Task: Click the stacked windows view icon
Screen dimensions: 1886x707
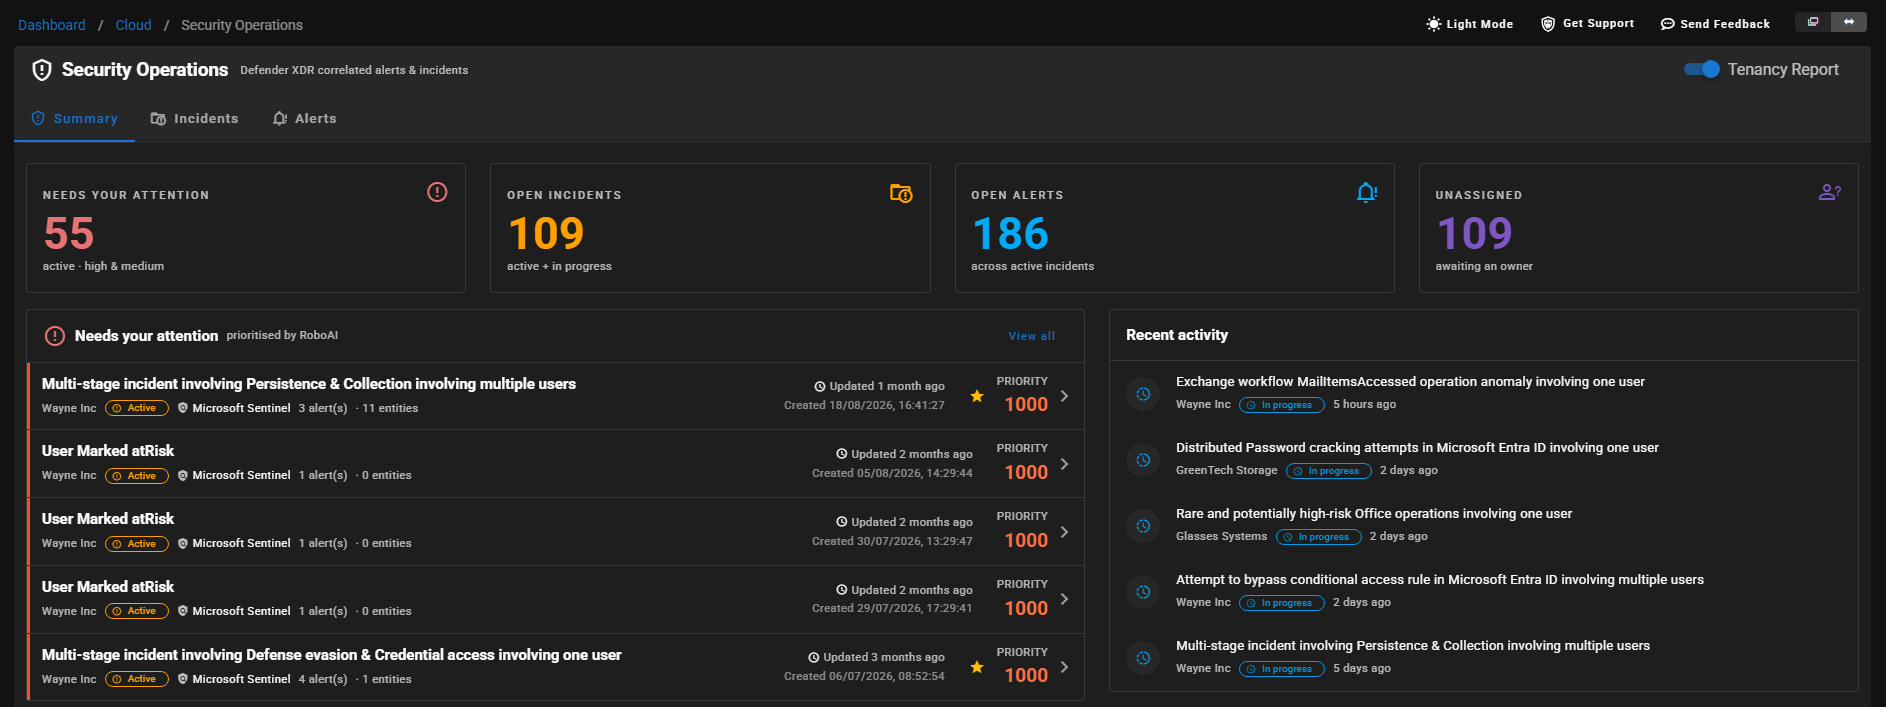Action: (x=1813, y=22)
